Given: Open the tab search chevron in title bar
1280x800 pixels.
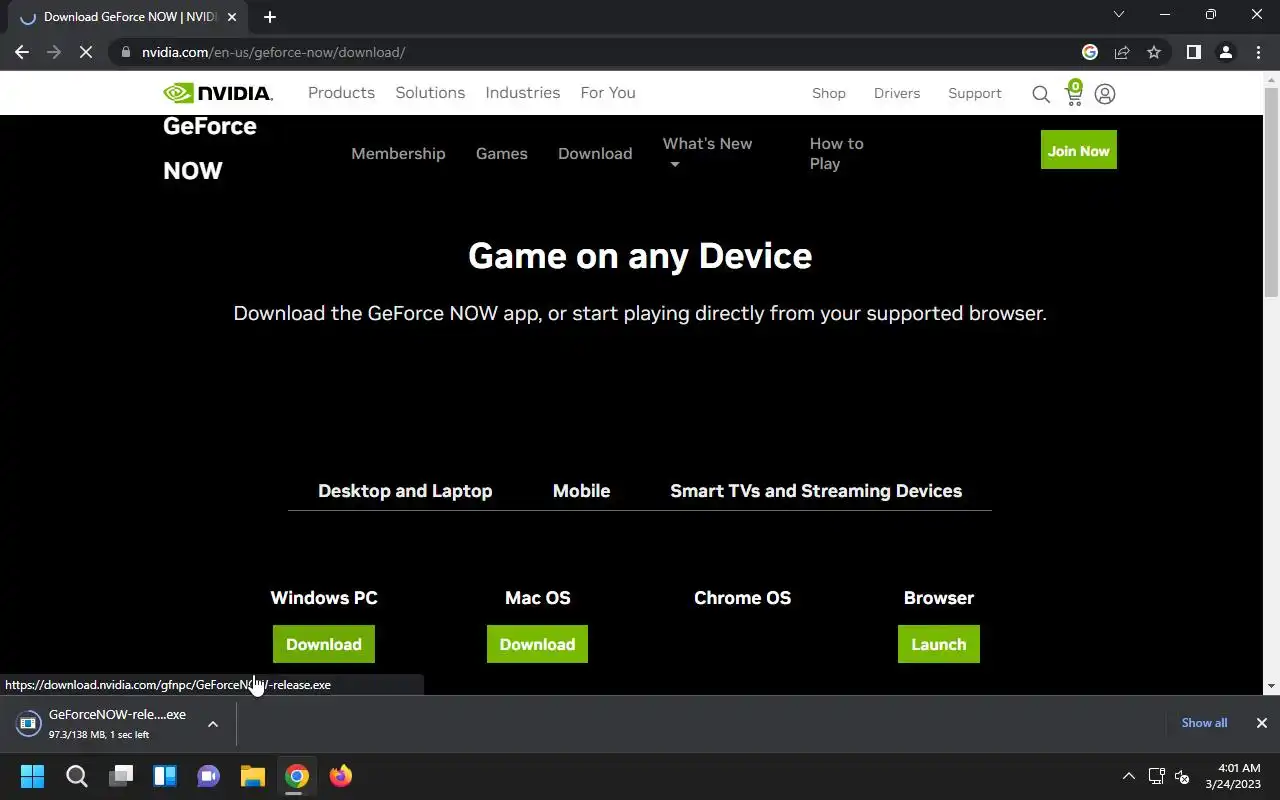Looking at the screenshot, I should click(x=1119, y=15).
